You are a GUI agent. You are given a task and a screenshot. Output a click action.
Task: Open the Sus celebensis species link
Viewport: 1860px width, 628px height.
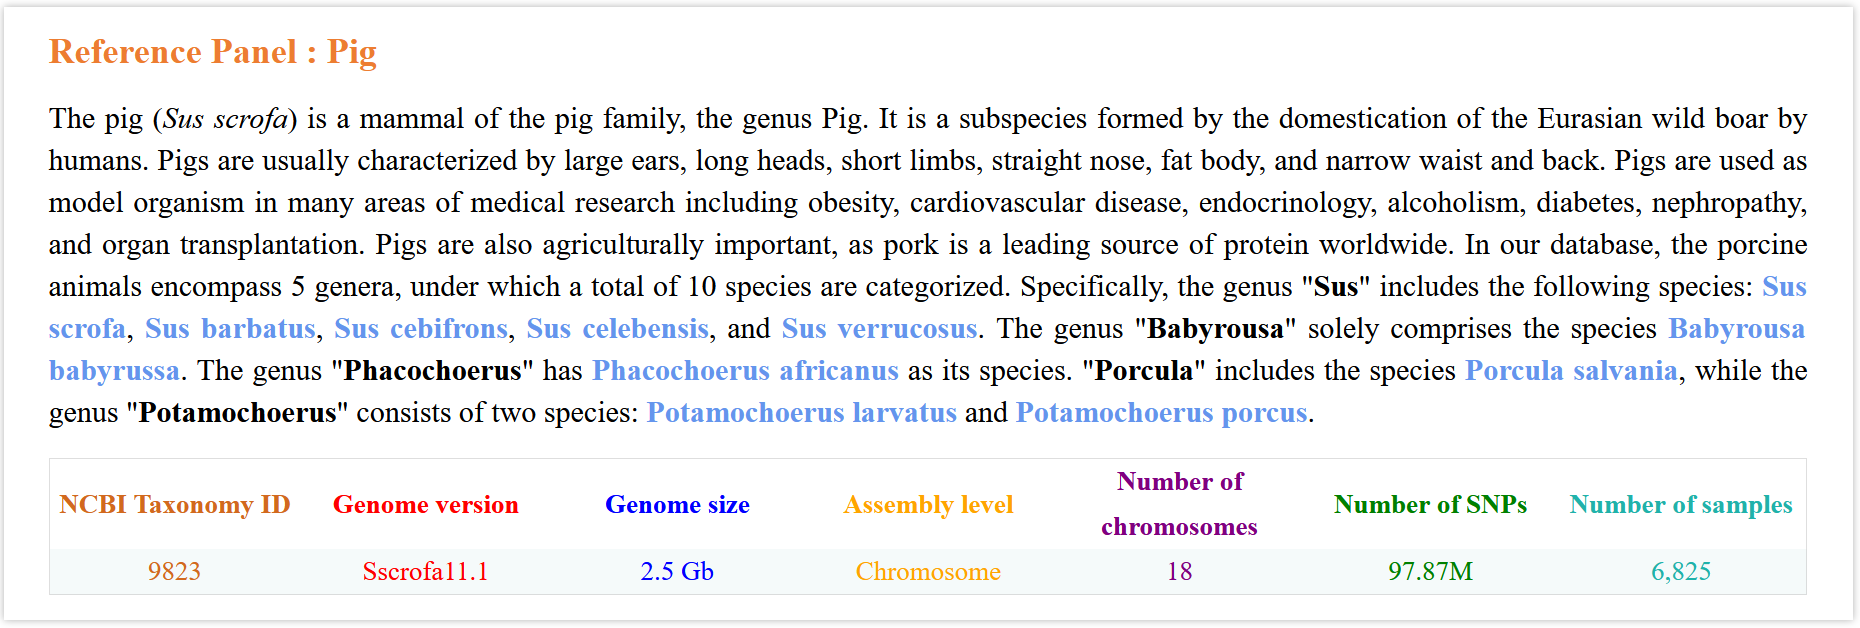pos(618,328)
